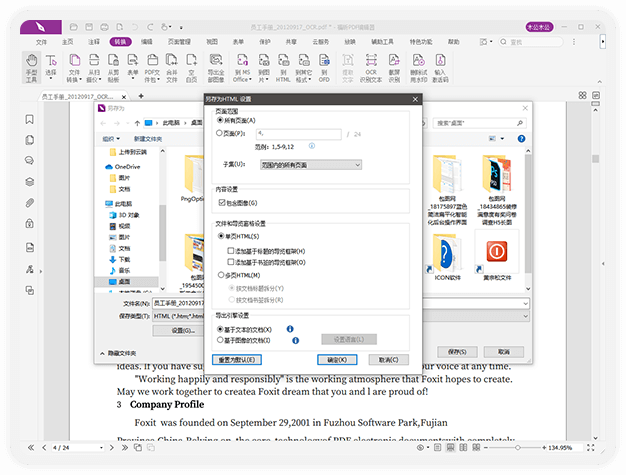Switch to 编辑 ribbon tab

pos(147,42)
